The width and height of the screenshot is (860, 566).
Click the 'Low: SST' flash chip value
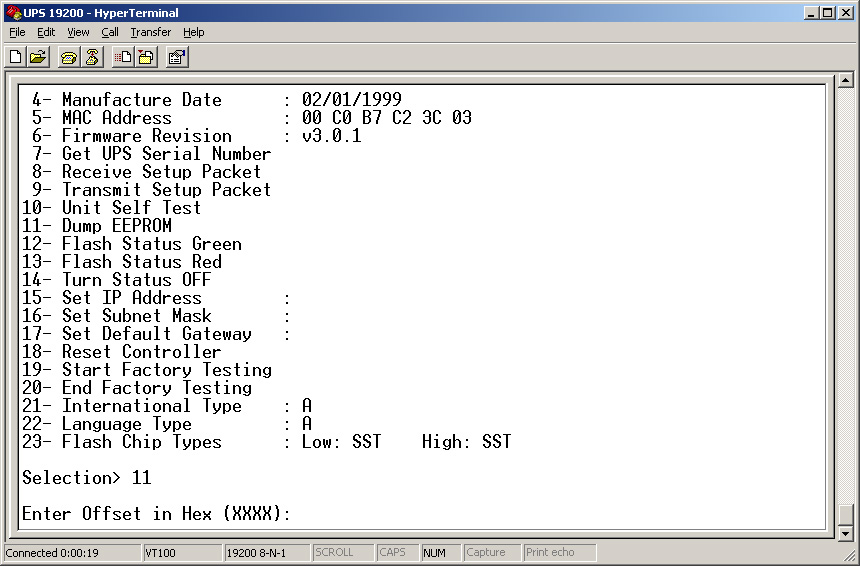[x=341, y=442]
